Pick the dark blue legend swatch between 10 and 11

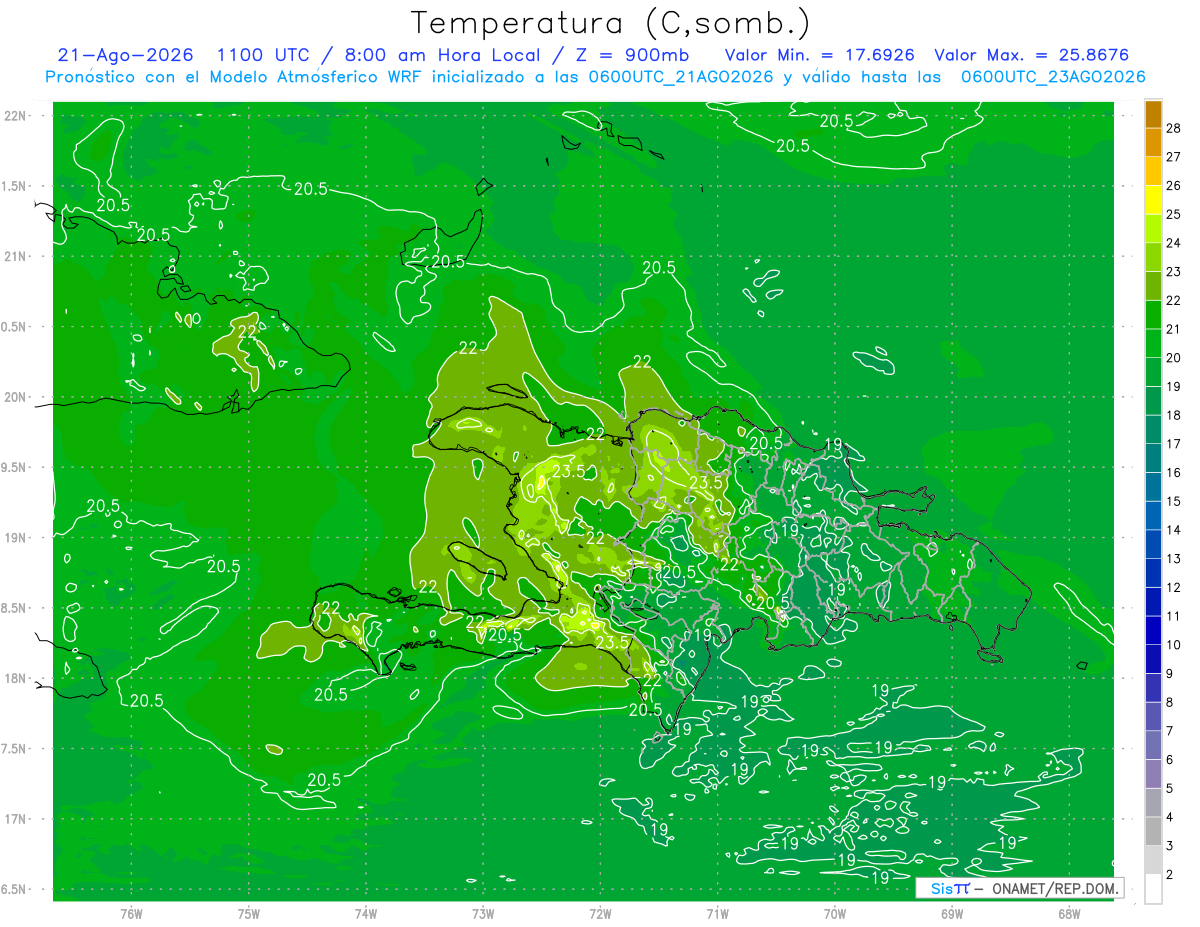pyautogui.click(x=1153, y=631)
